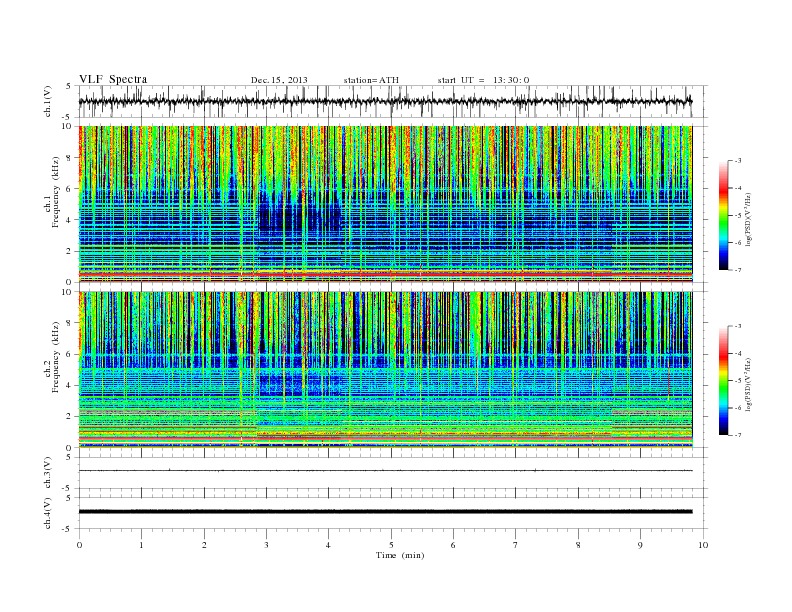Click the time axis tick label 9
Screen dimensions: 792x612
[x=640, y=545]
